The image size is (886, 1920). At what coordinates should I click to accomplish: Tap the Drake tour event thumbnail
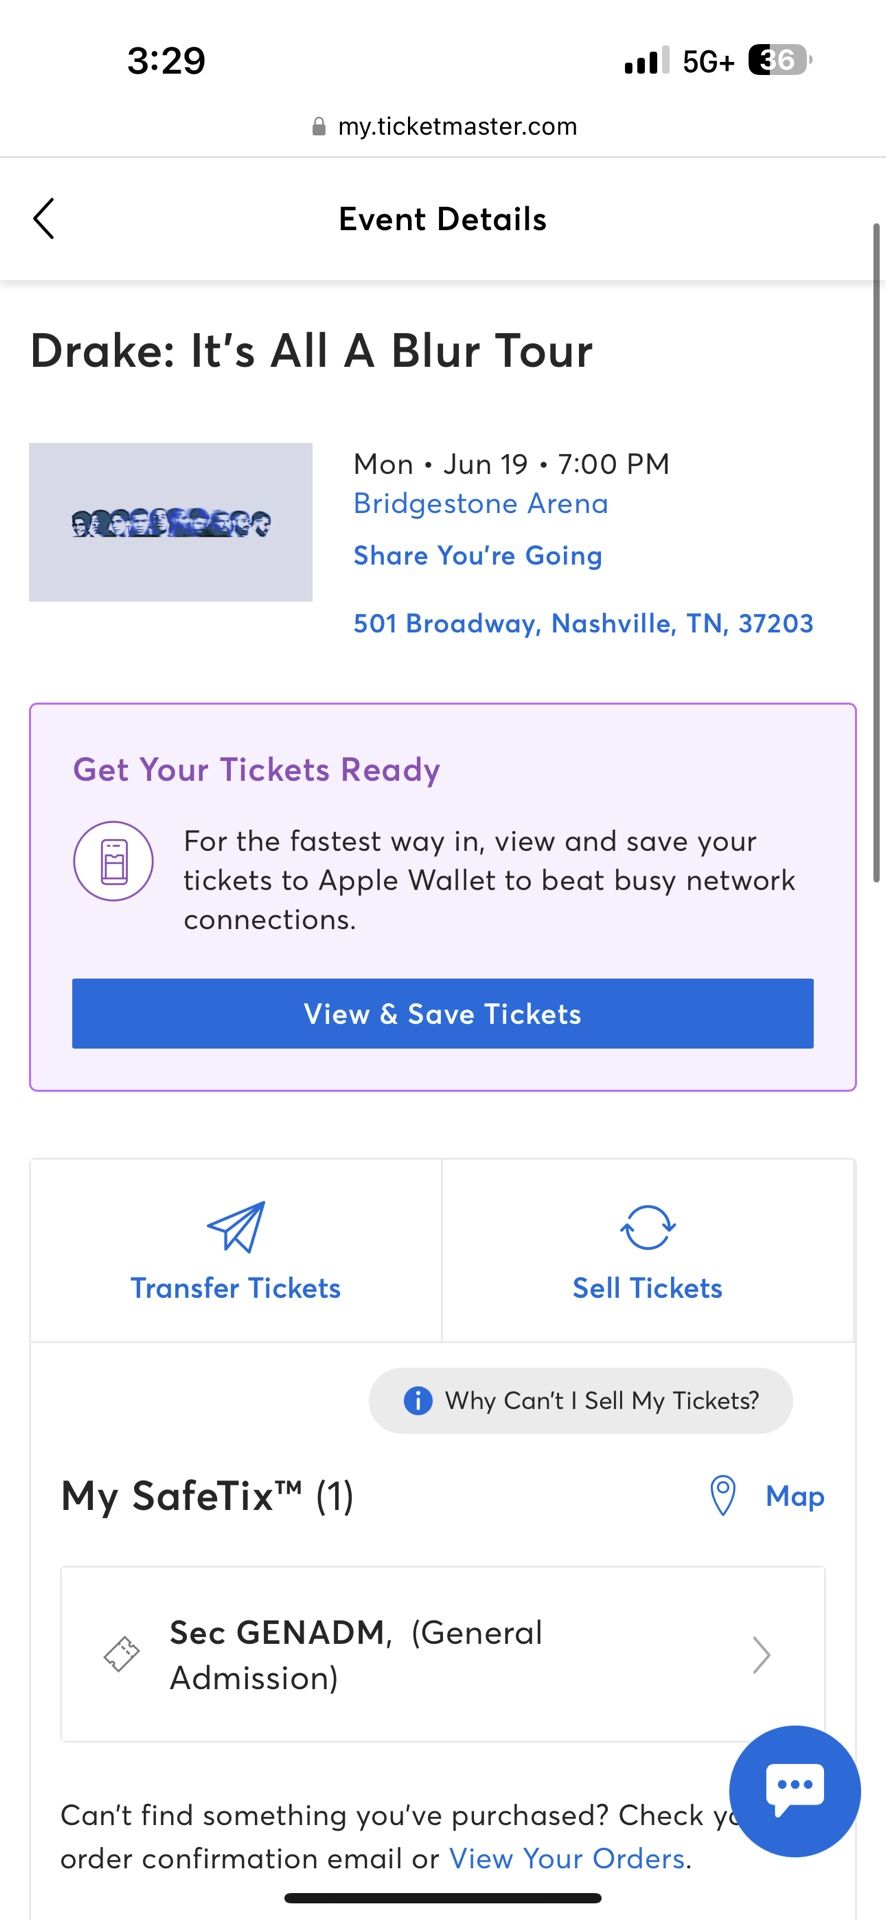(171, 522)
